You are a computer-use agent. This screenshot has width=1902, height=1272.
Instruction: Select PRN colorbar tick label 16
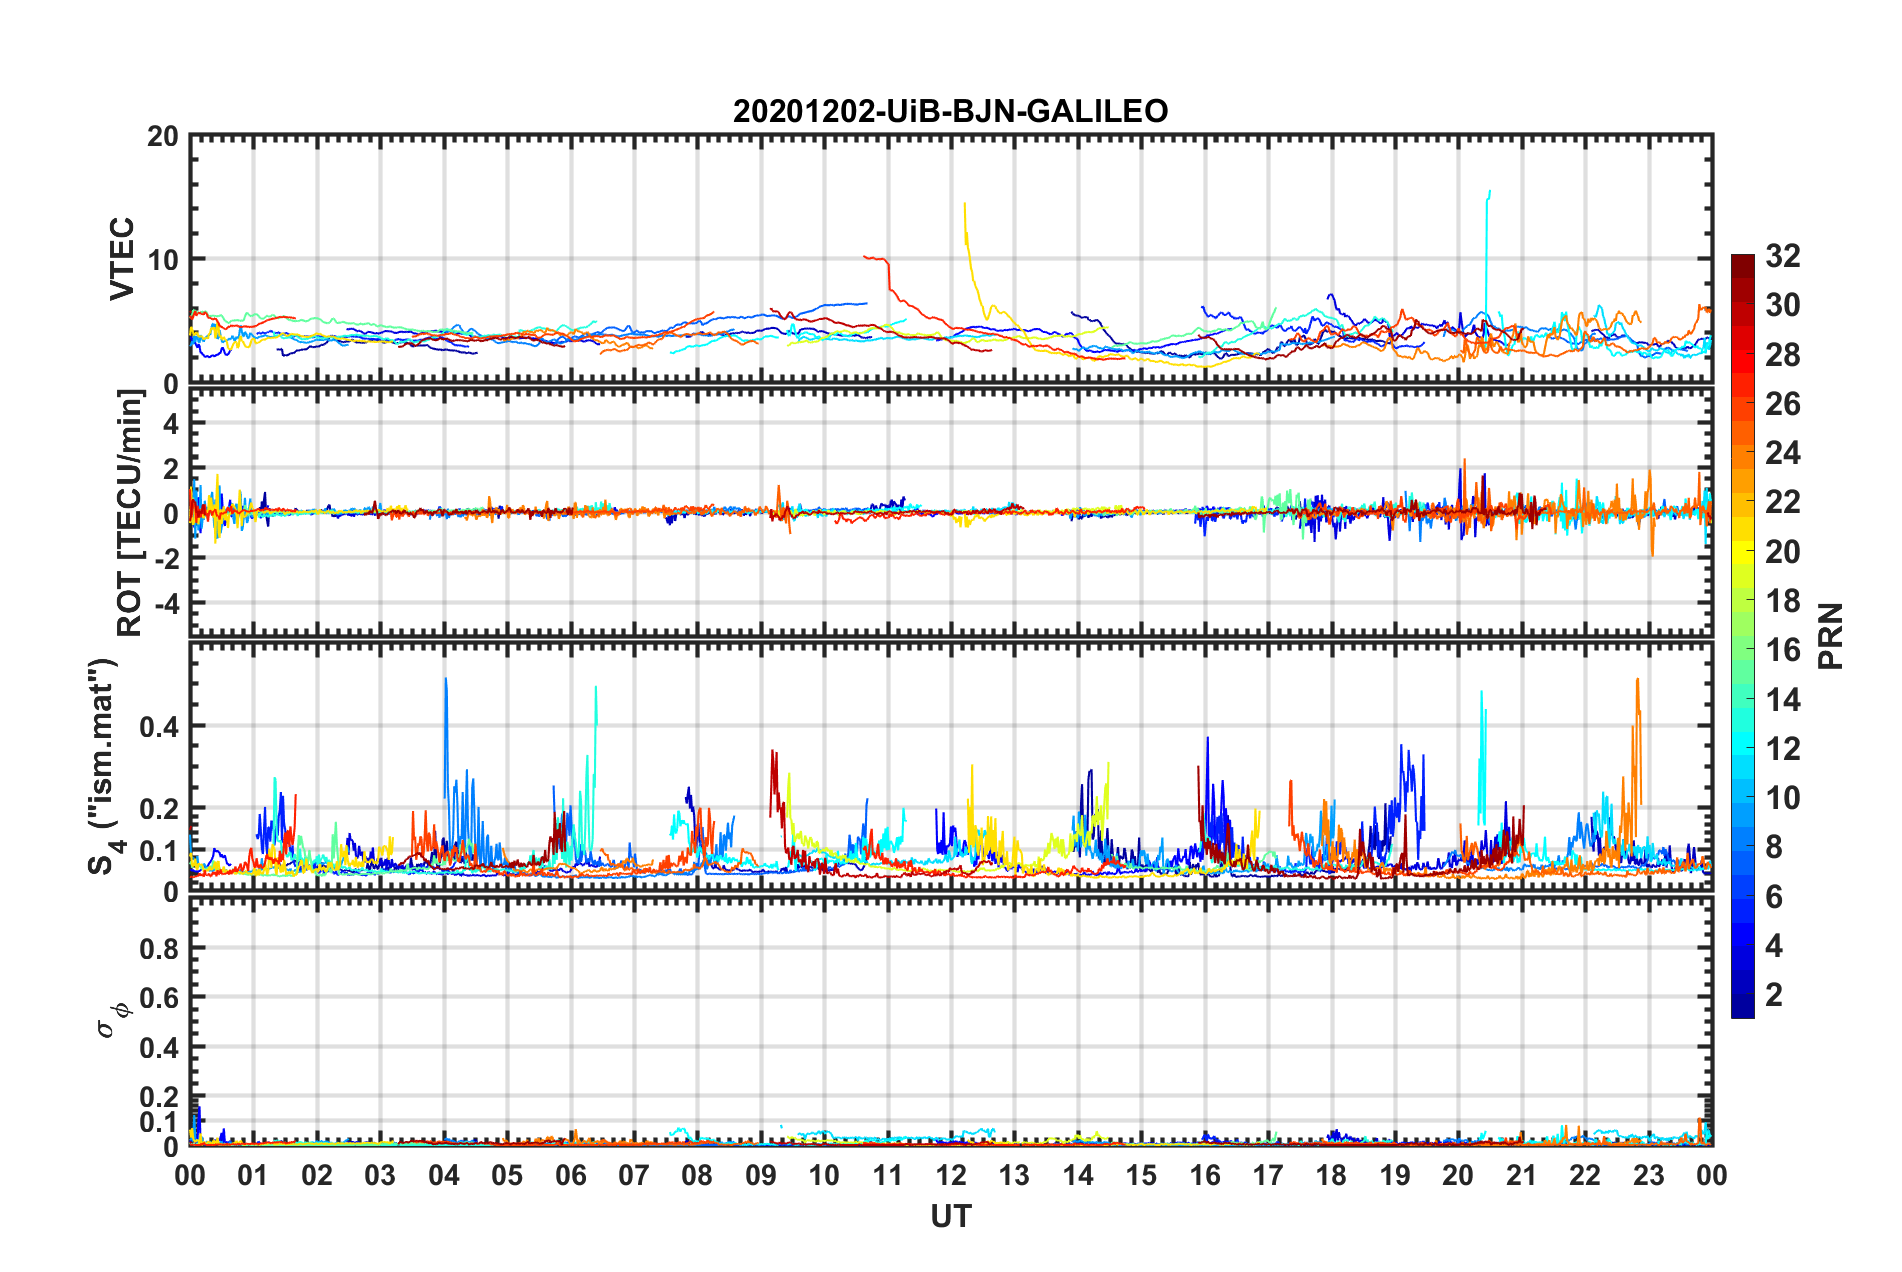(x=1782, y=650)
